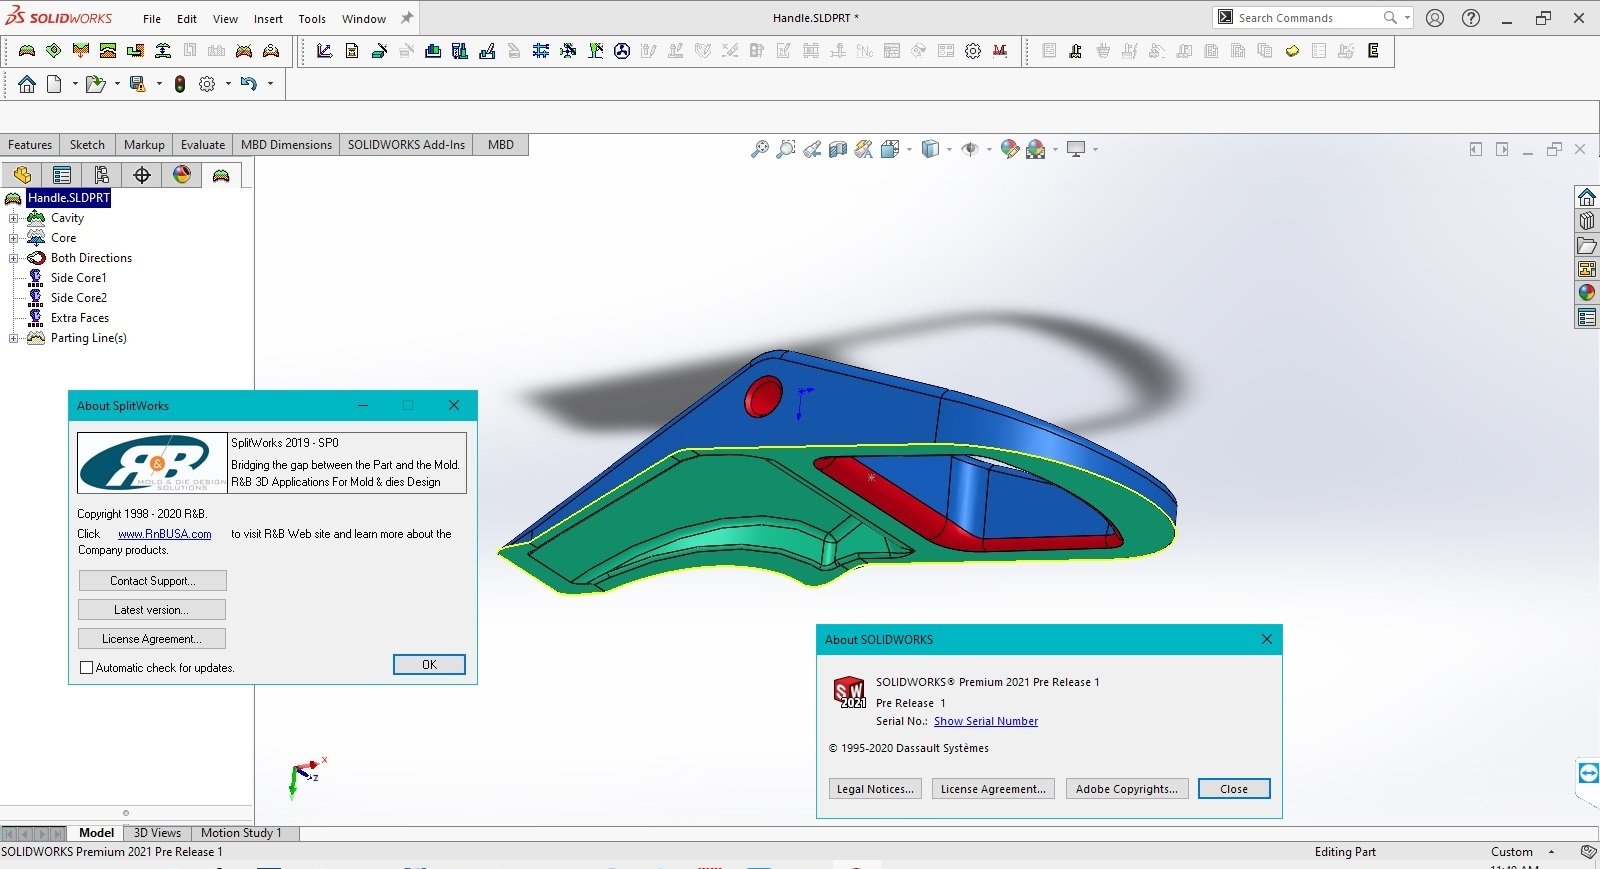This screenshot has width=1600, height=869.
Task: Click Latest version button
Action: click(152, 610)
